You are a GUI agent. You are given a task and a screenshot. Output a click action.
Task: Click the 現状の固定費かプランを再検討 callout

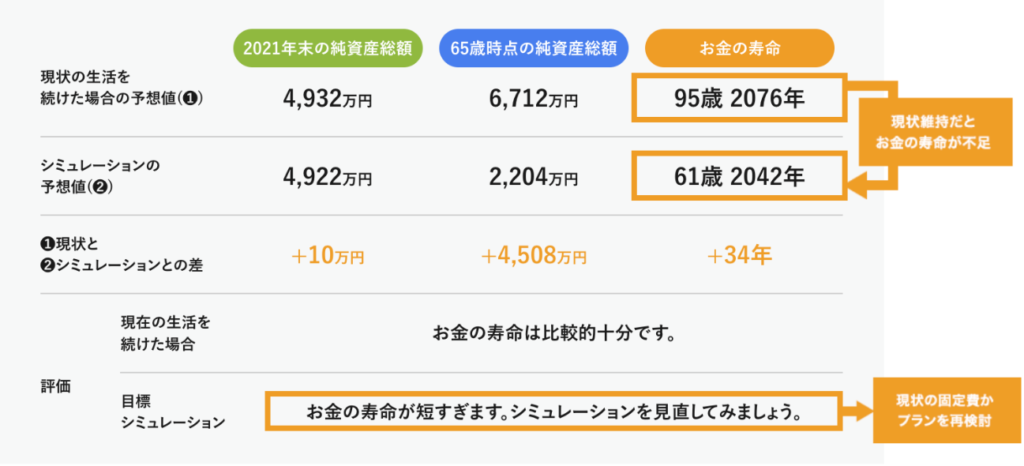[x=947, y=410]
